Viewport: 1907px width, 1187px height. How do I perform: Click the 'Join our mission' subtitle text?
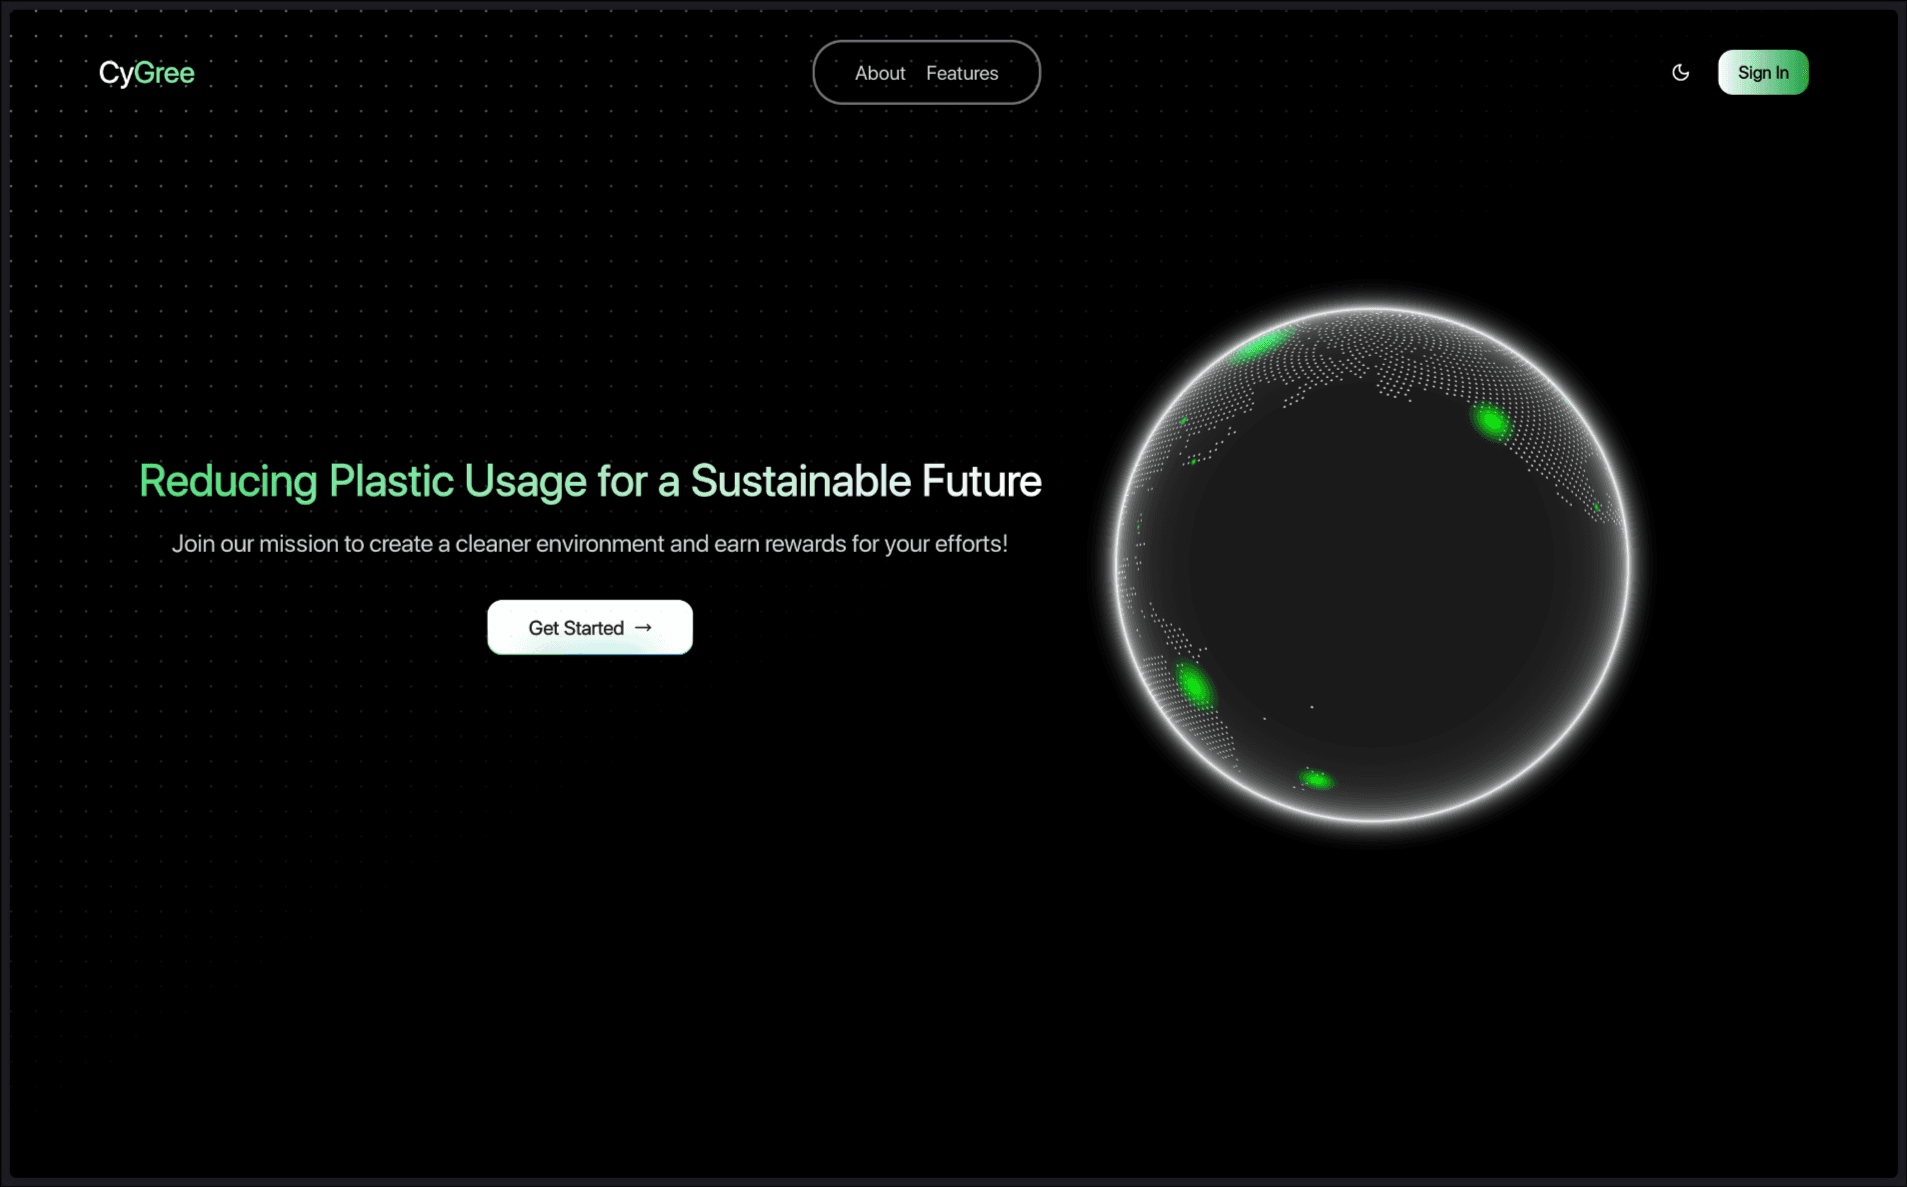[x=589, y=544]
